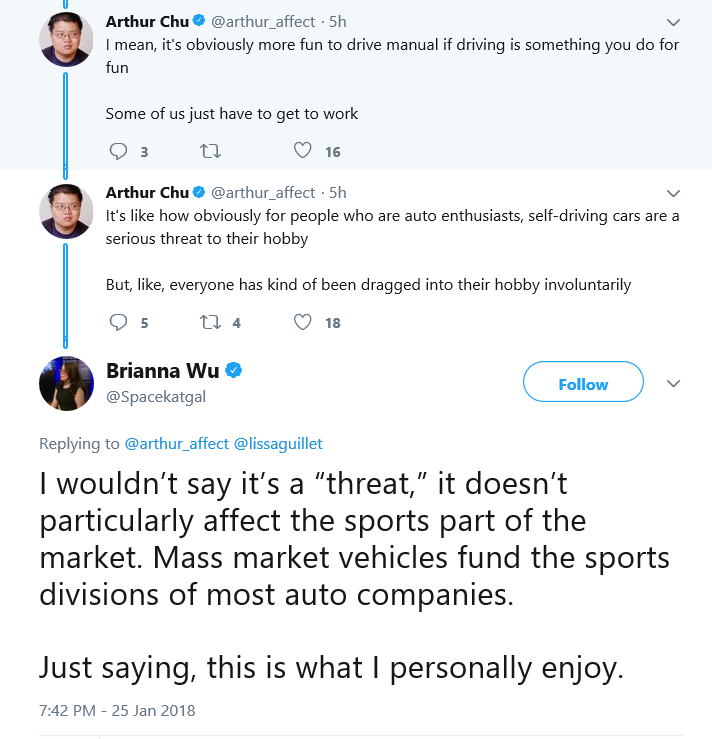Open the 7:42 PM - 25 Jan 2018 timestamp
Viewport: 712px width, 739px height.
pos(117,711)
